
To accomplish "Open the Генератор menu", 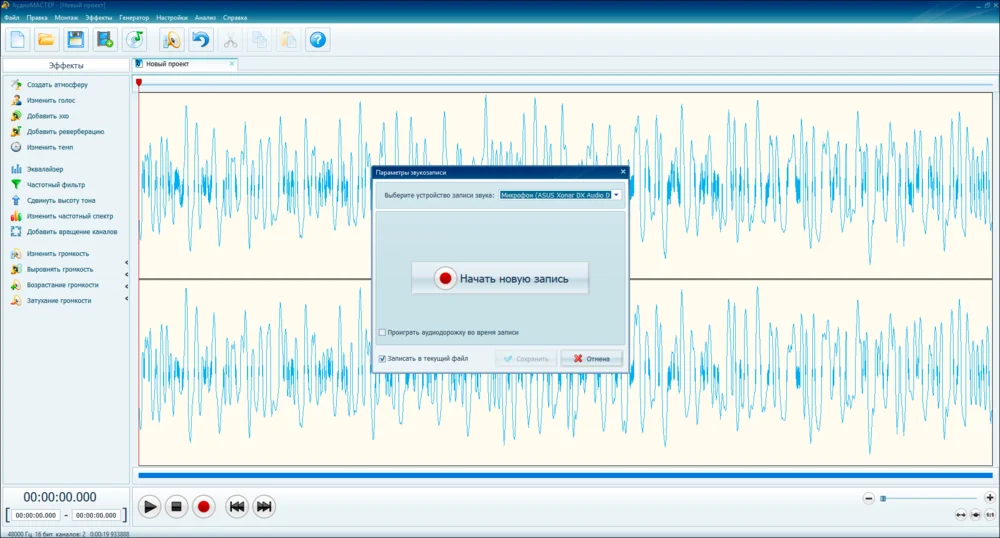I will [134, 18].
